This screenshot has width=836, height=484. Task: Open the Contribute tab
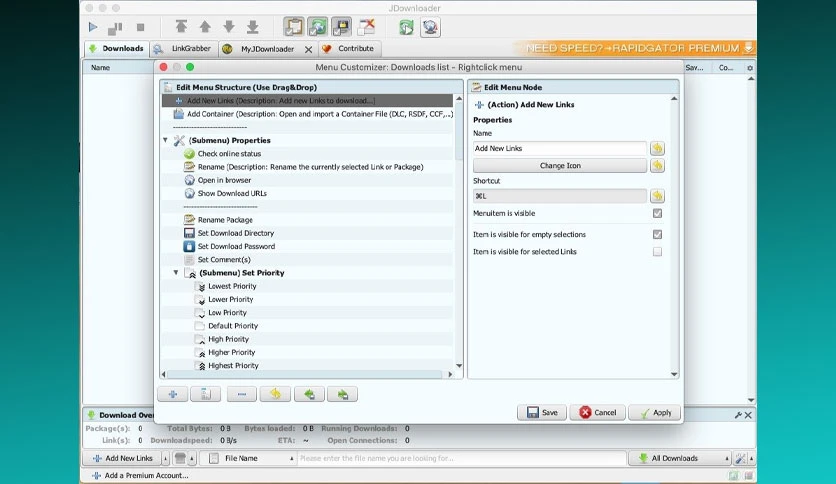350,49
